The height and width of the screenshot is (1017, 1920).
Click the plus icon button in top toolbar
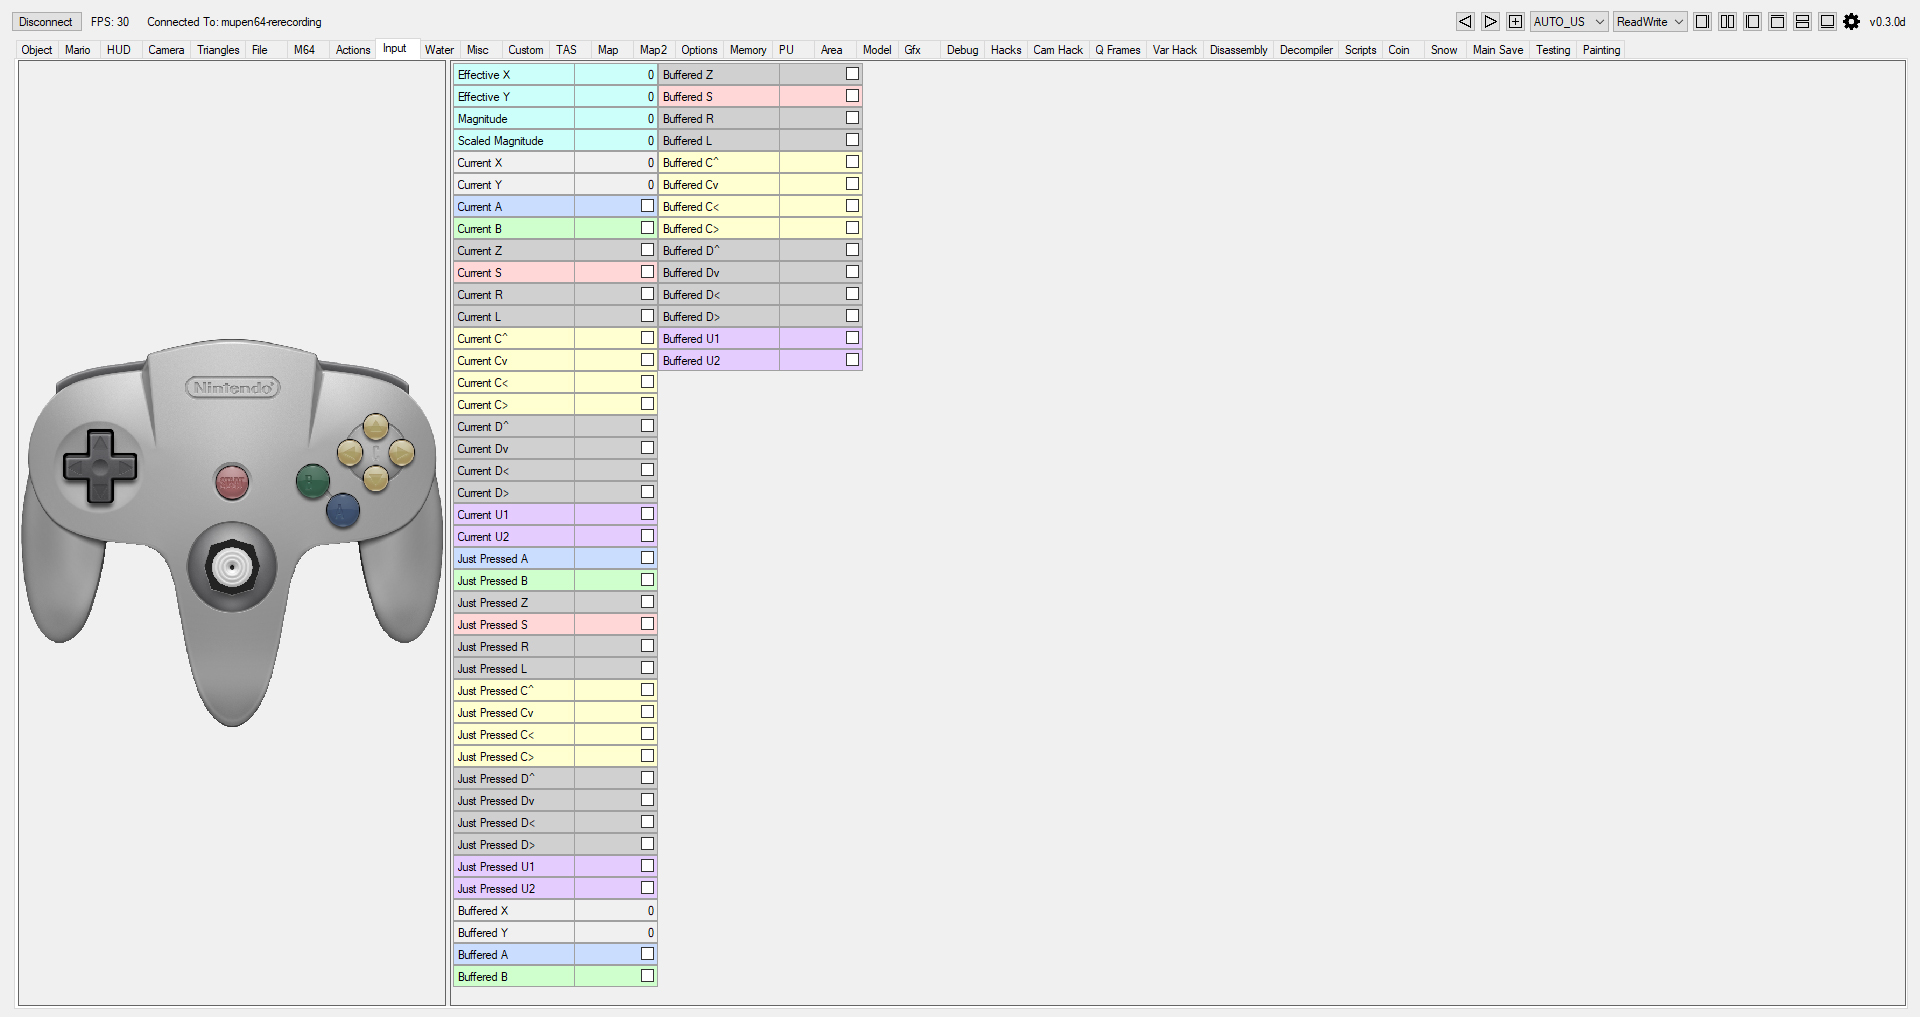(x=1515, y=21)
